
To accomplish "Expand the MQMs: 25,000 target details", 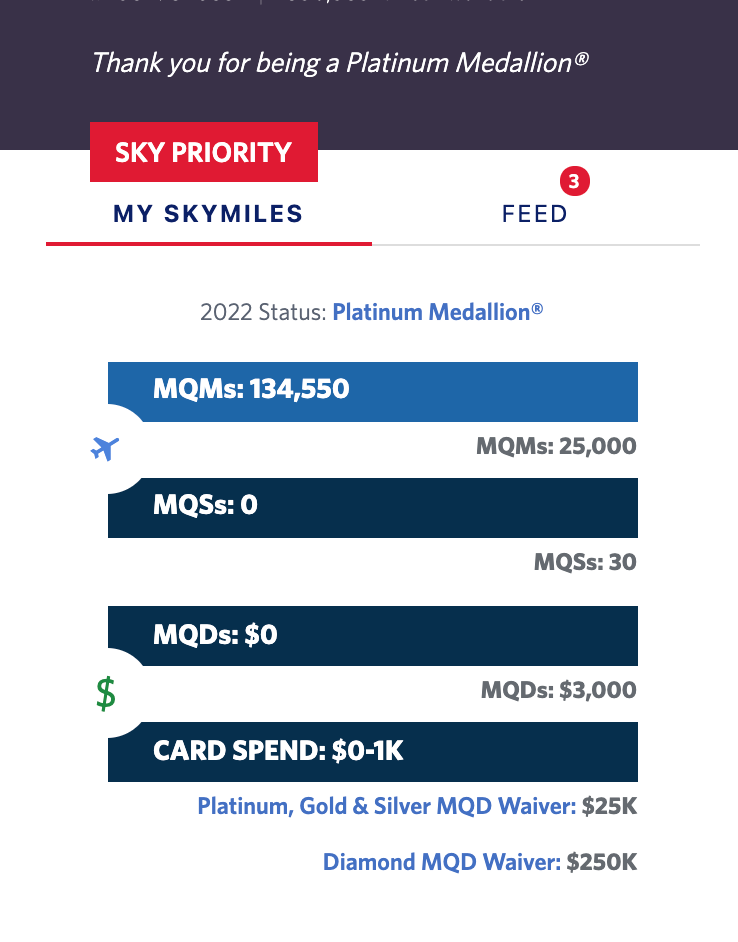I will point(557,446).
